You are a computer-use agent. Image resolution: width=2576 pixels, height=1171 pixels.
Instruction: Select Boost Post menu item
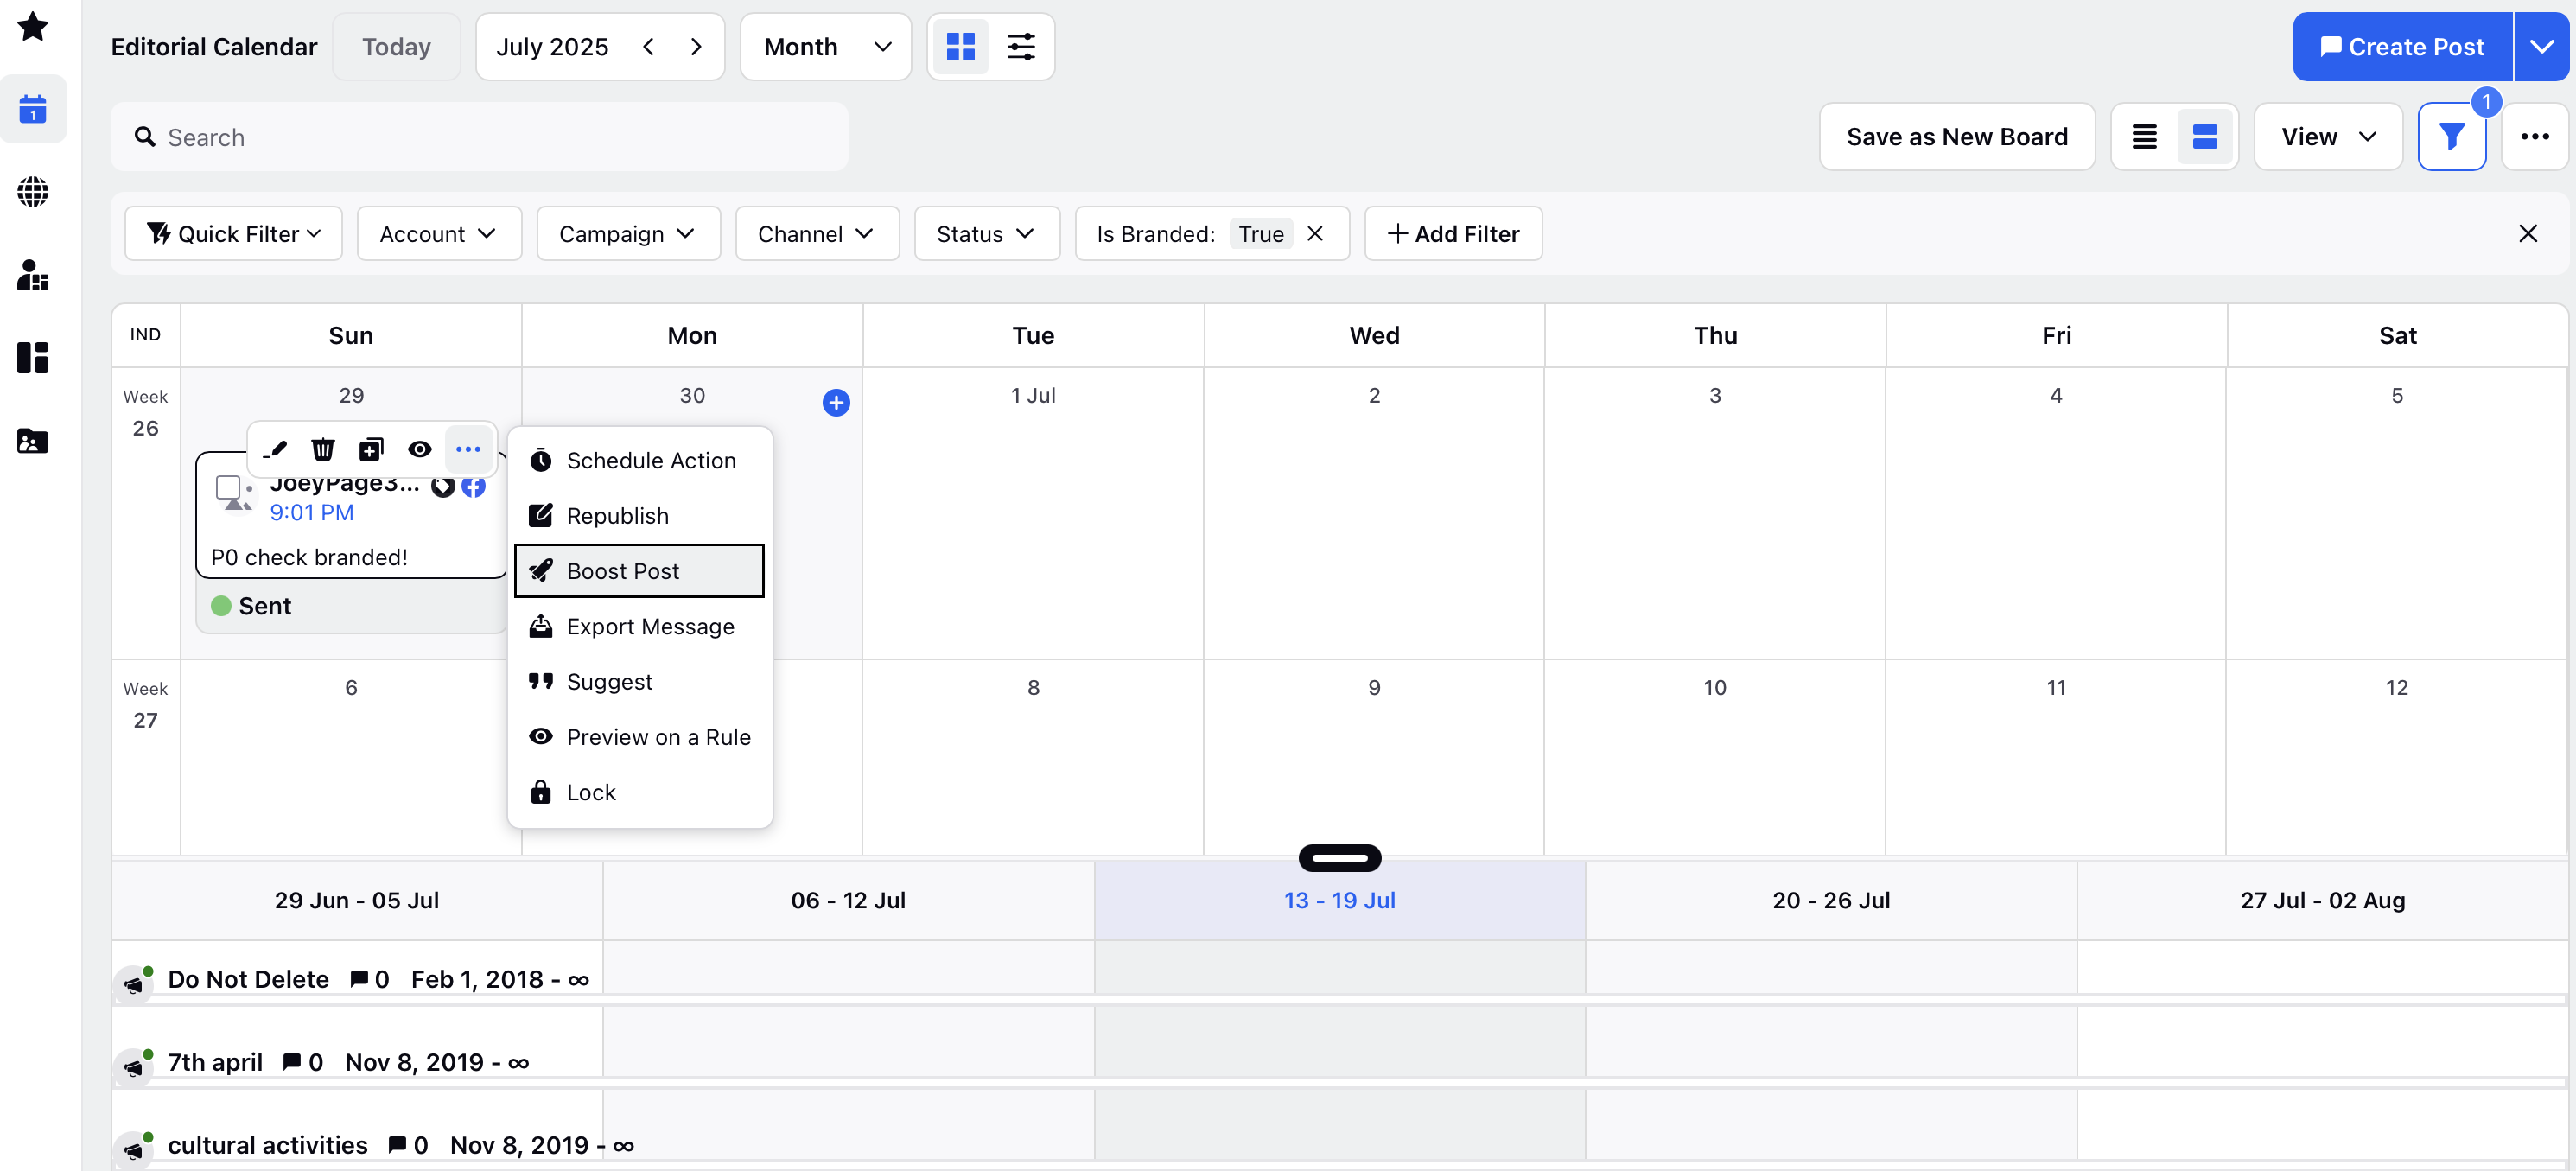pos(639,571)
